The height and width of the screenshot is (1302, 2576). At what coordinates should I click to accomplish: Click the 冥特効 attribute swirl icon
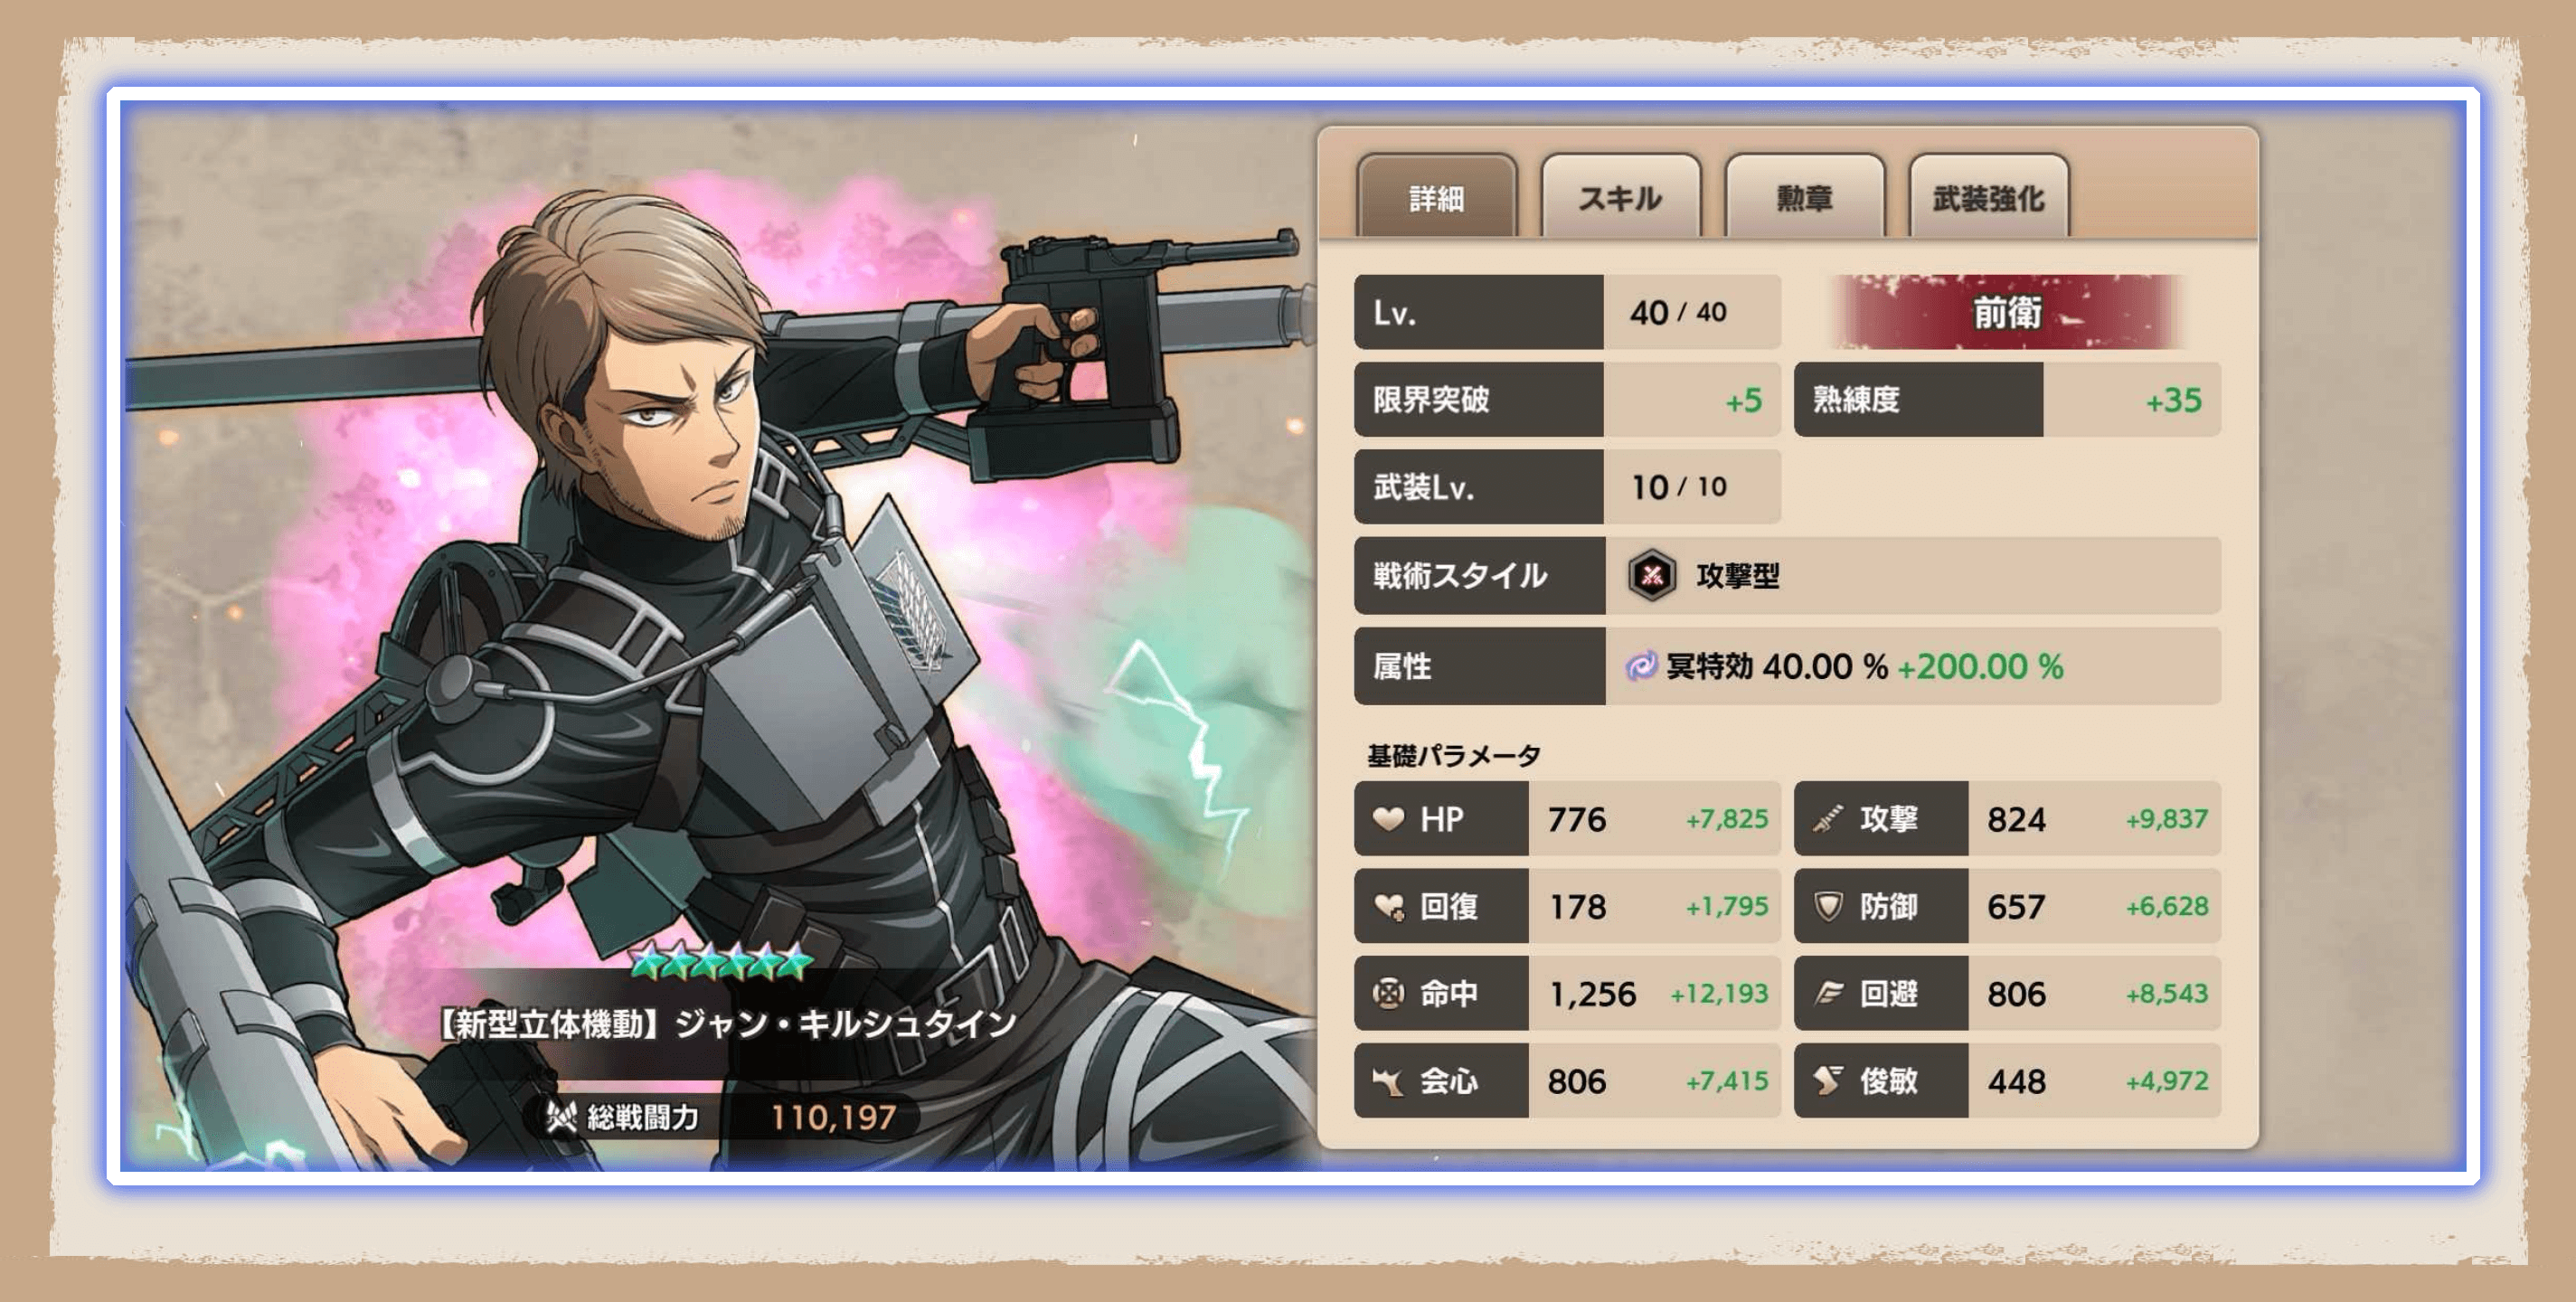[1640, 665]
